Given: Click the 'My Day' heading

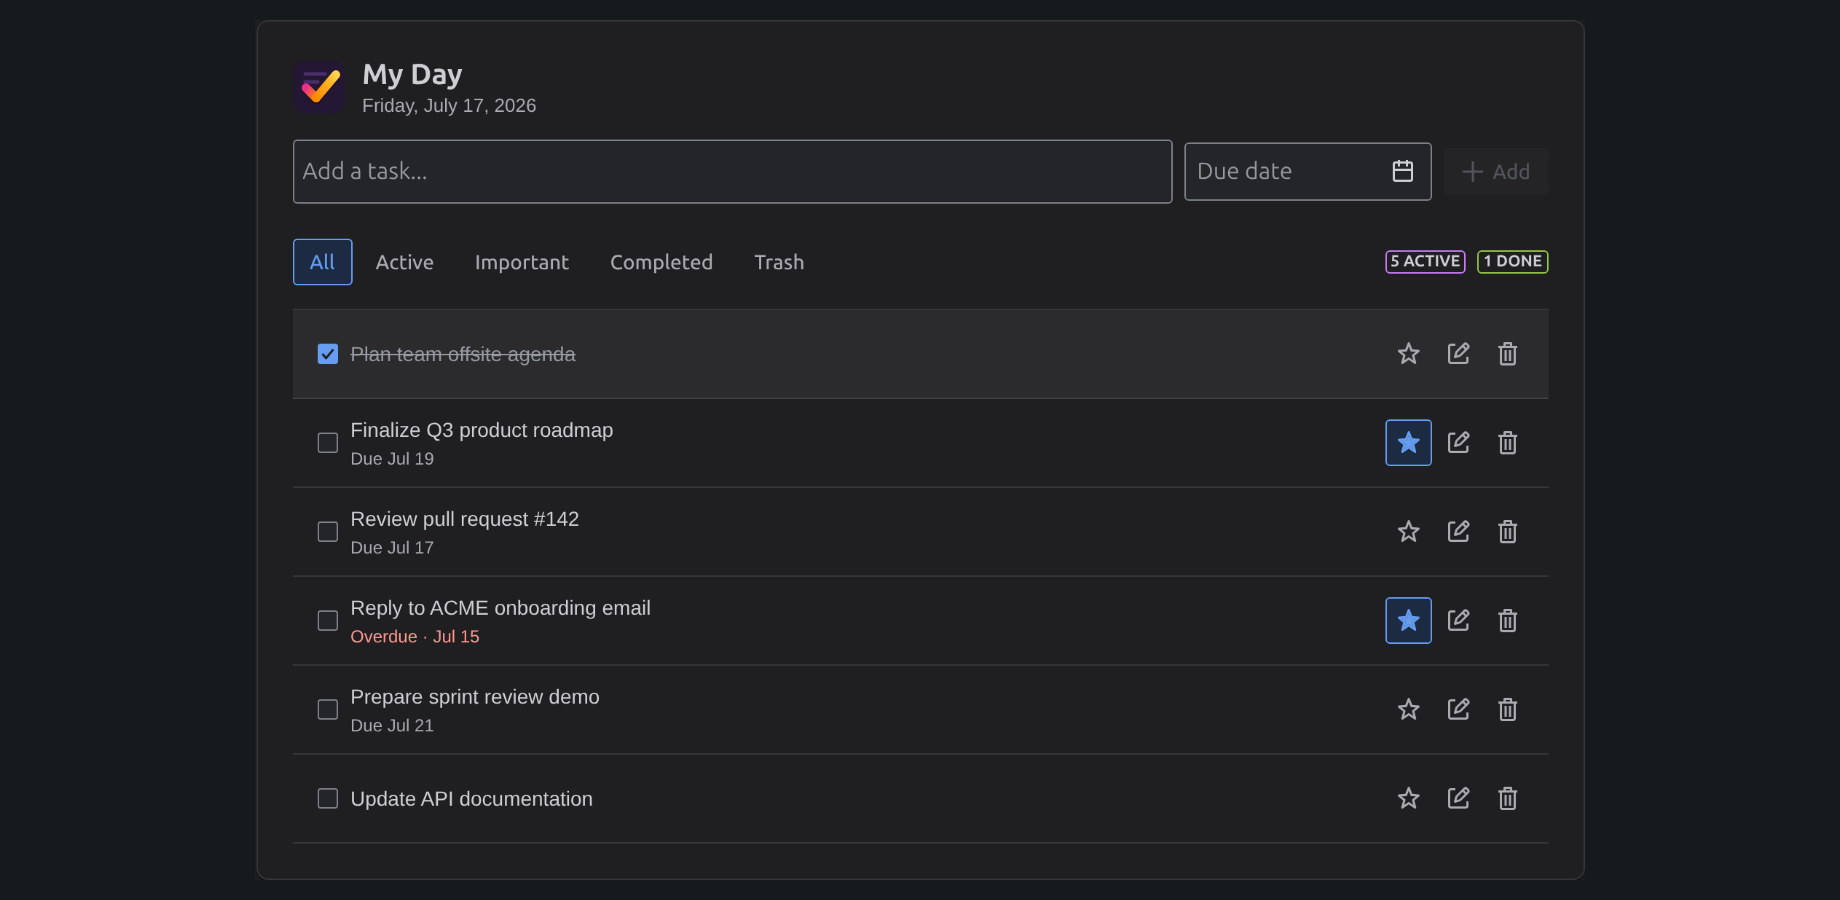Looking at the screenshot, I should [412, 75].
